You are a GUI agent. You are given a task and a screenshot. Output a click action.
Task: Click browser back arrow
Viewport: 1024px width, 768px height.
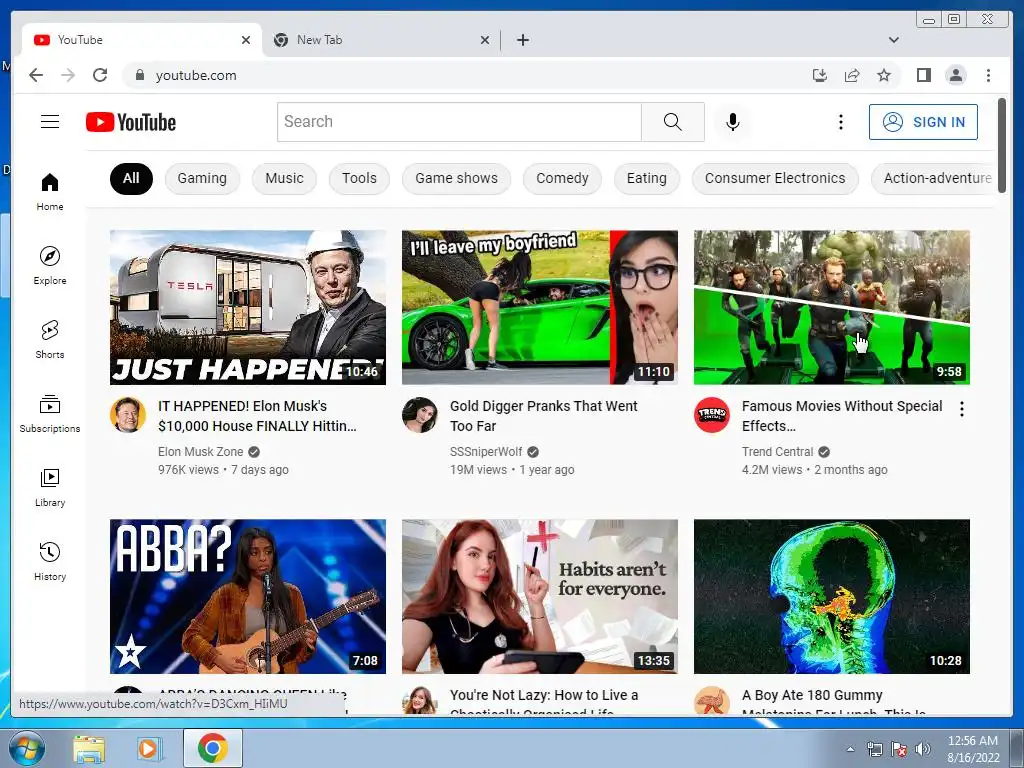coord(36,75)
